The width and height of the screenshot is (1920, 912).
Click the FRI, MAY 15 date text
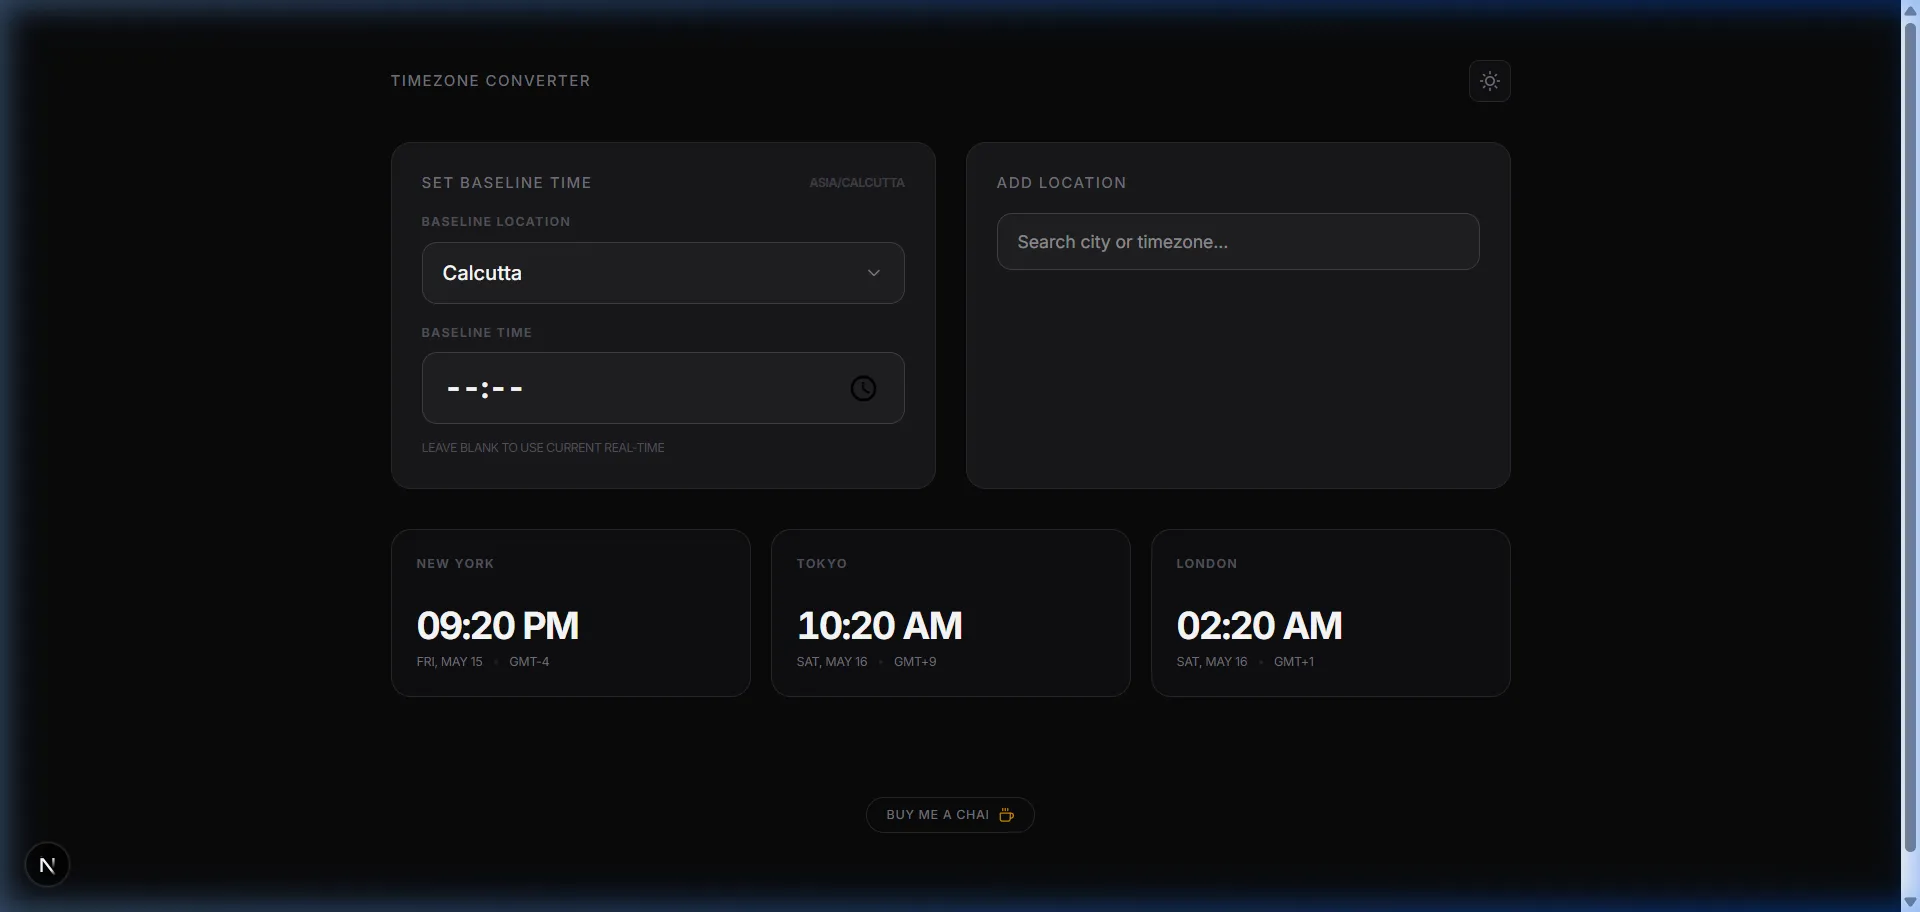tap(449, 662)
